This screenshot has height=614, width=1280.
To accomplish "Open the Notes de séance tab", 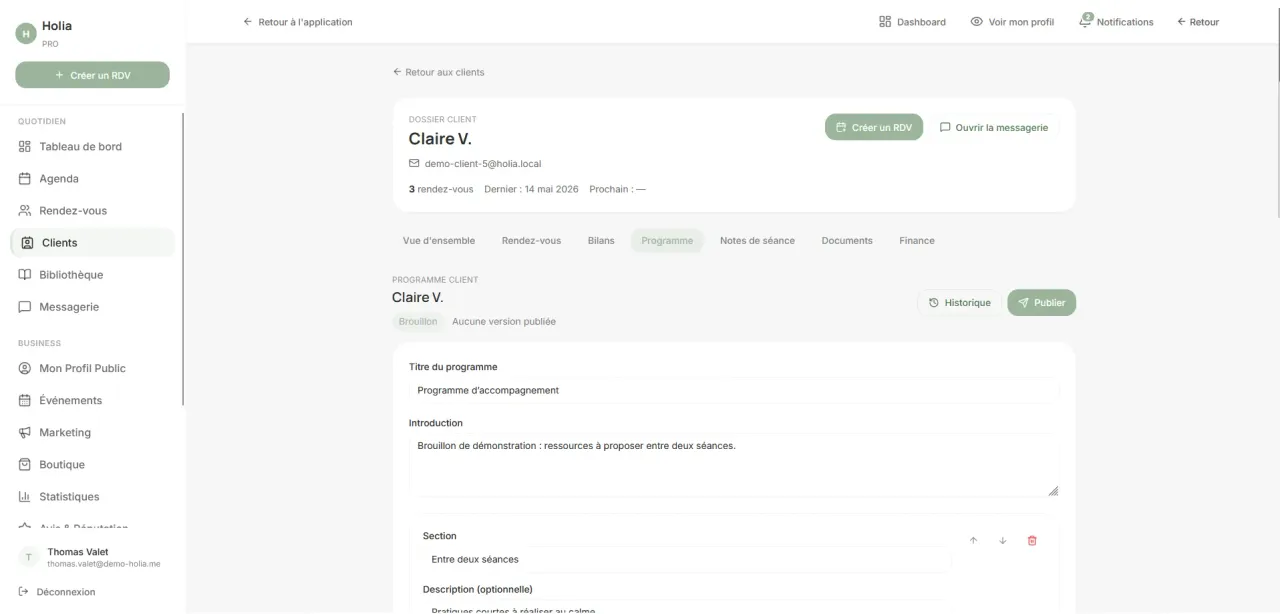I will [757, 241].
